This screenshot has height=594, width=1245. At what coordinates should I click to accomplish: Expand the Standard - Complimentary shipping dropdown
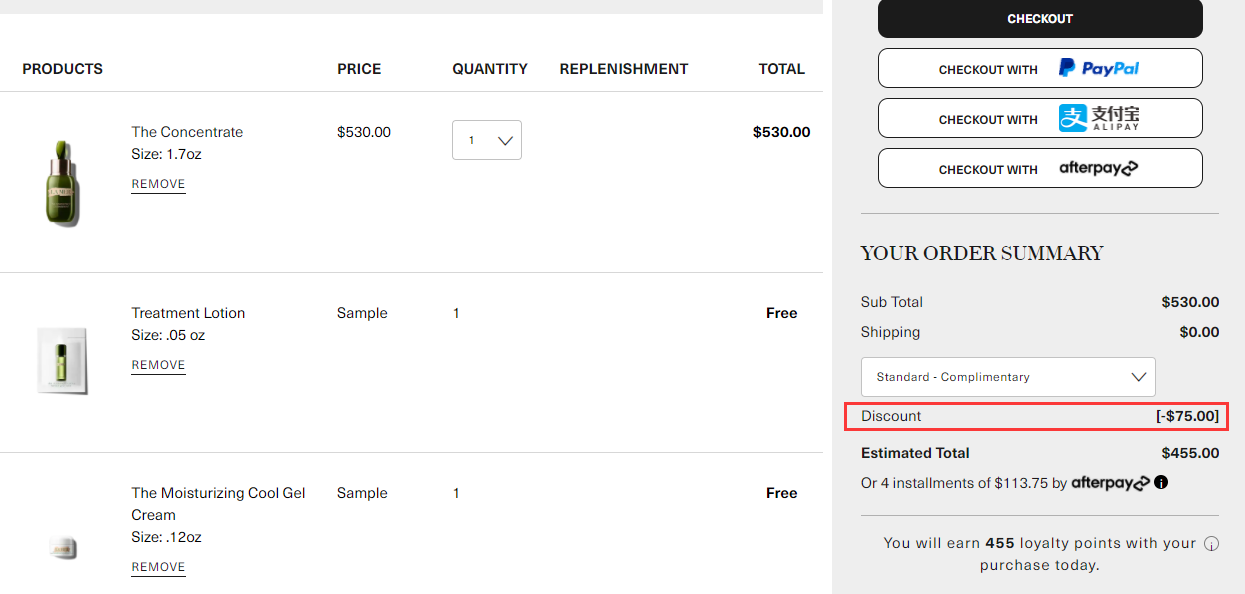[x=1008, y=377]
